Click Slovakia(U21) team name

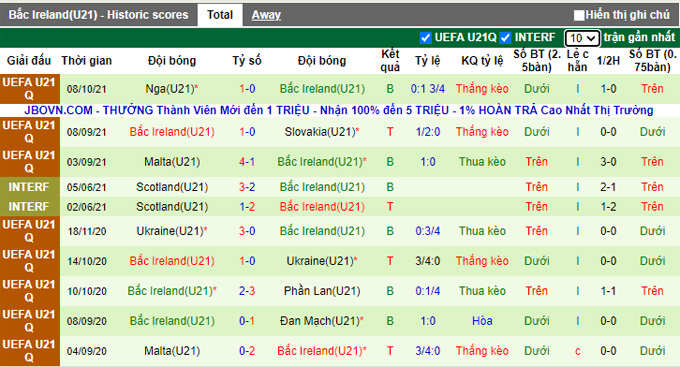322,132
